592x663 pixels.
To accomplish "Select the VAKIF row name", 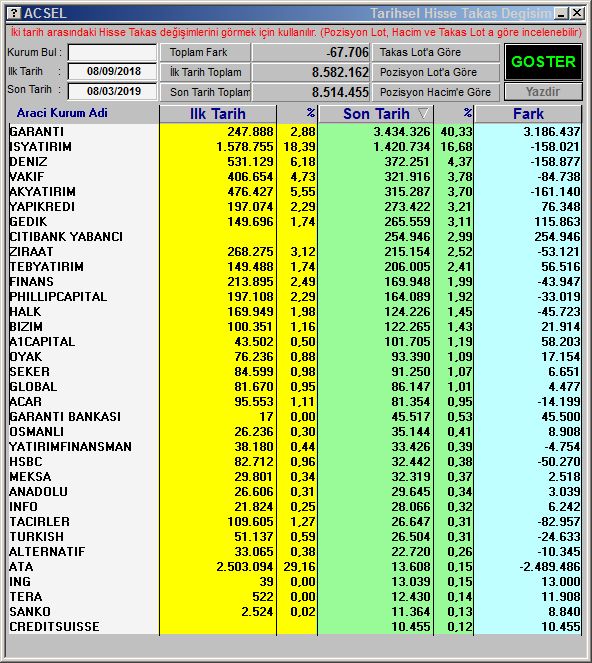I will (x=27, y=177).
